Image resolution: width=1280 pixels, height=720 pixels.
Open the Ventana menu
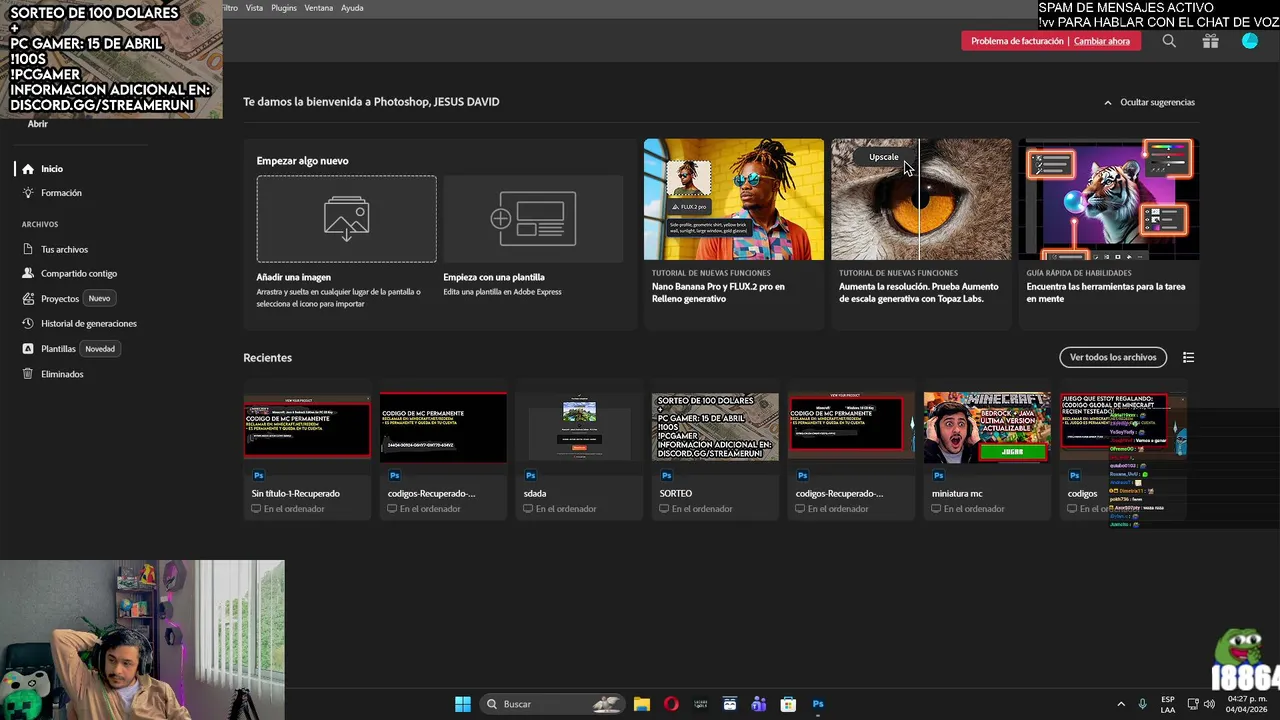coord(319,7)
